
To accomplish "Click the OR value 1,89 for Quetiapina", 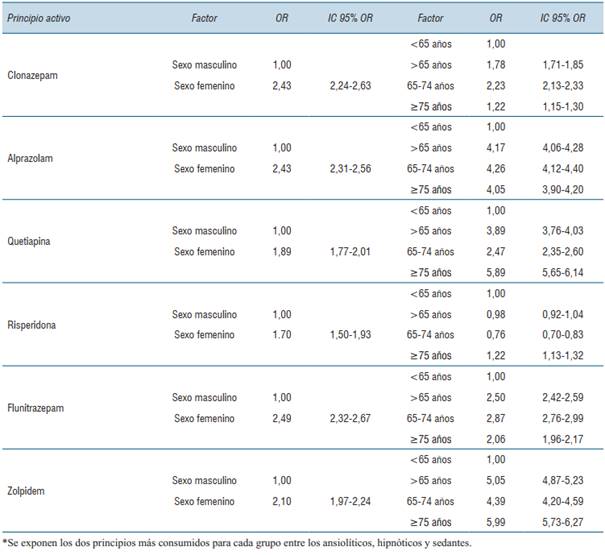I will pyautogui.click(x=283, y=251).
